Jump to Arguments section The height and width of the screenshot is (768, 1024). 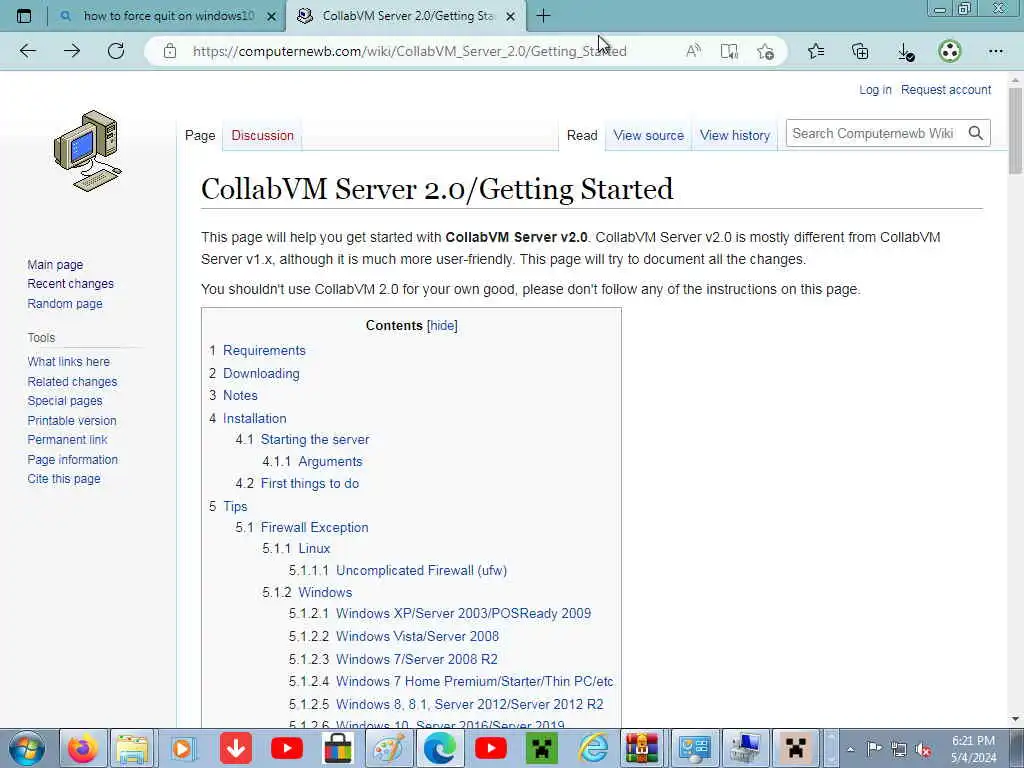(330, 461)
